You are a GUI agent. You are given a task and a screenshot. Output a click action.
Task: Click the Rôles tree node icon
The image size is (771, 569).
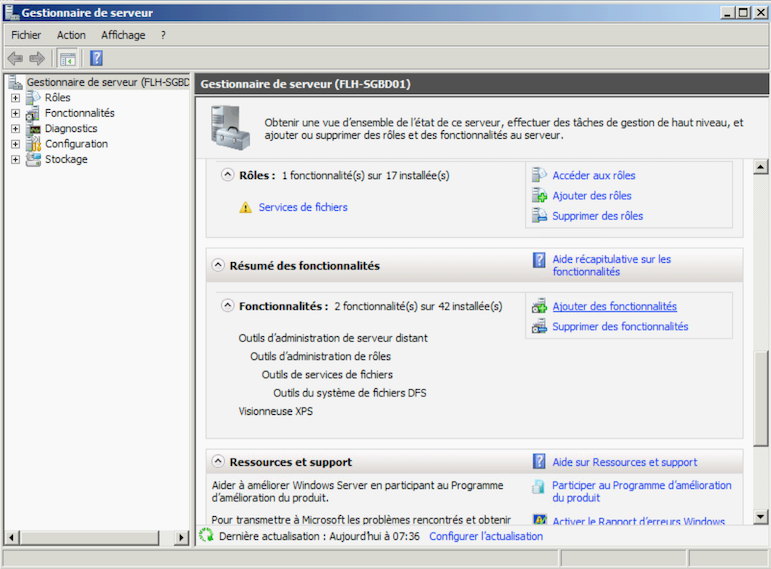[x=33, y=97]
